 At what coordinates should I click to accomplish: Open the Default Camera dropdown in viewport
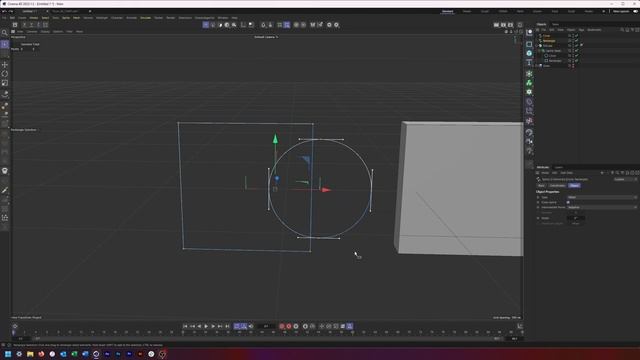tap(266, 37)
